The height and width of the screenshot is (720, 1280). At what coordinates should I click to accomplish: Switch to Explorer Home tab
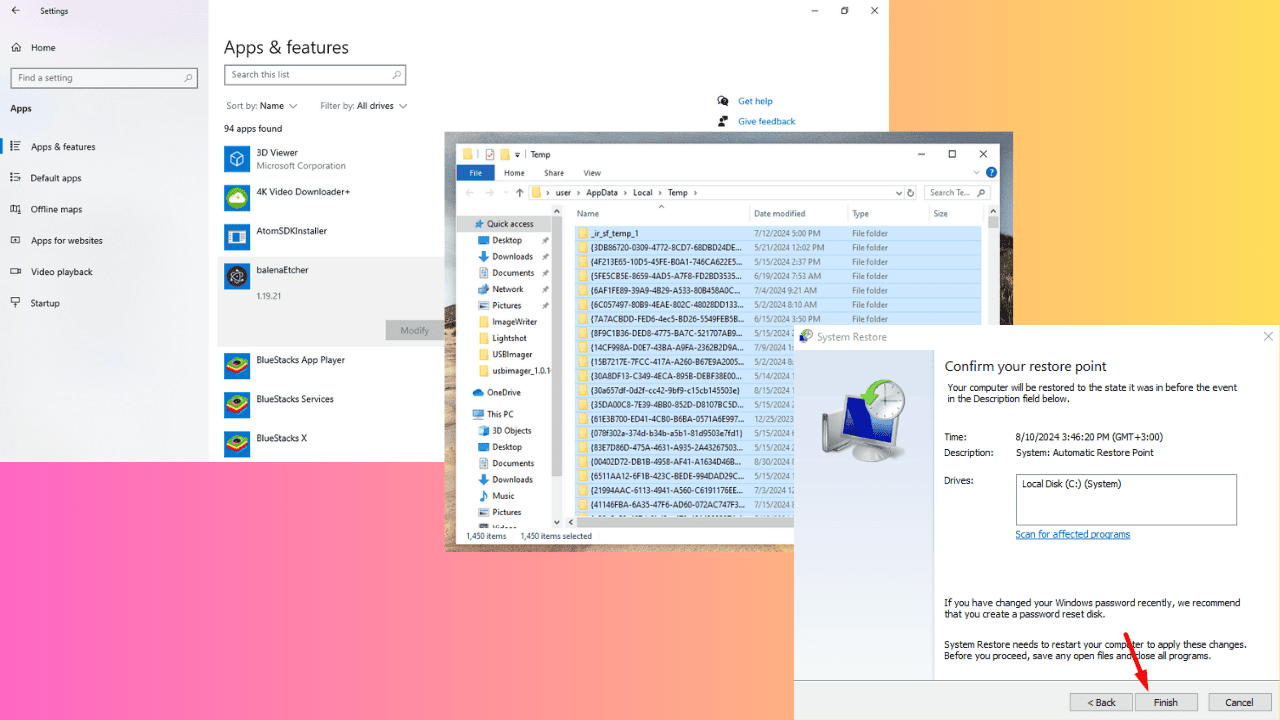pos(514,173)
